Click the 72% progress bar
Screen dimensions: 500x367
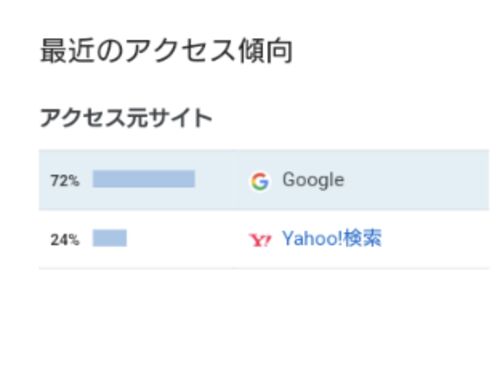(144, 179)
